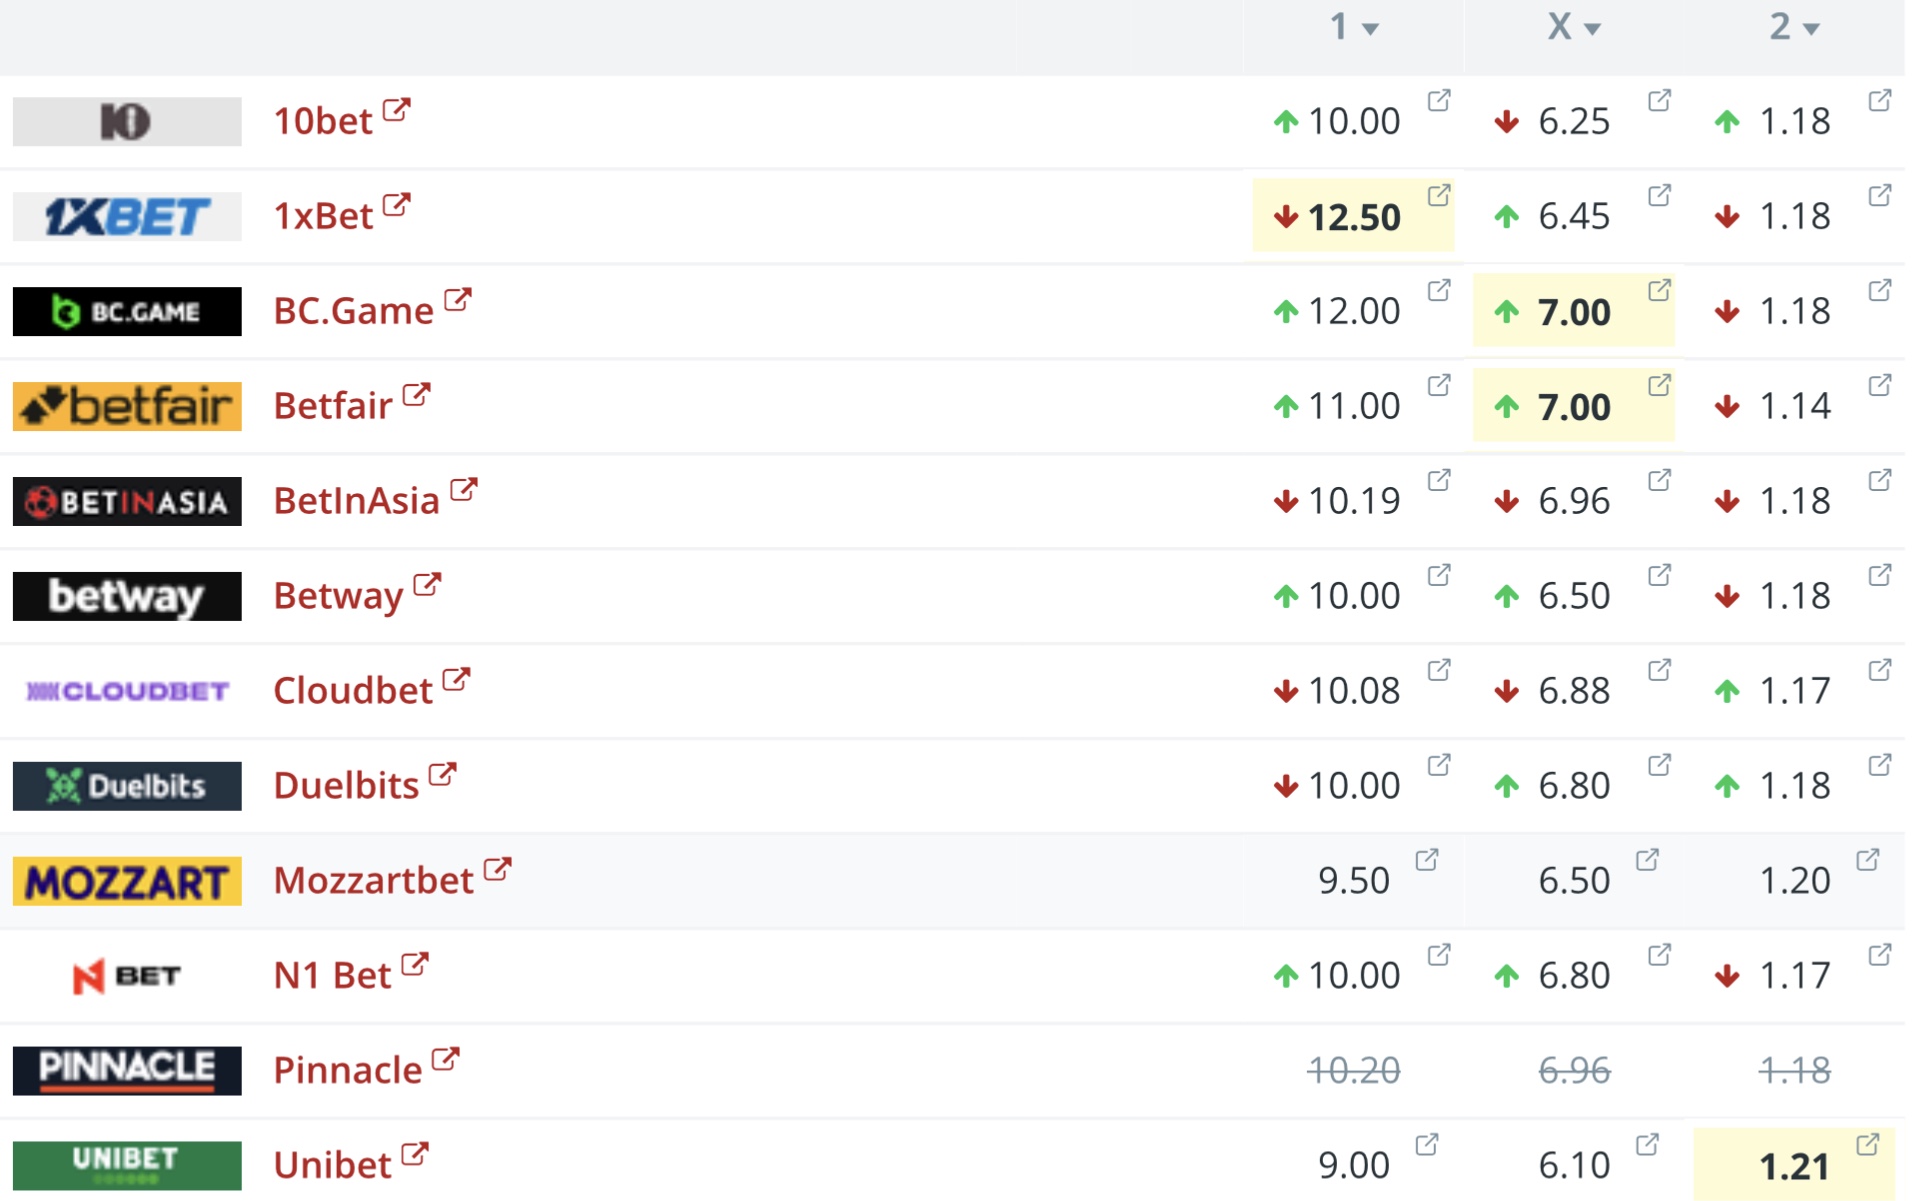
Task: Click external link icon next to Betfair name
Action: tap(416, 394)
